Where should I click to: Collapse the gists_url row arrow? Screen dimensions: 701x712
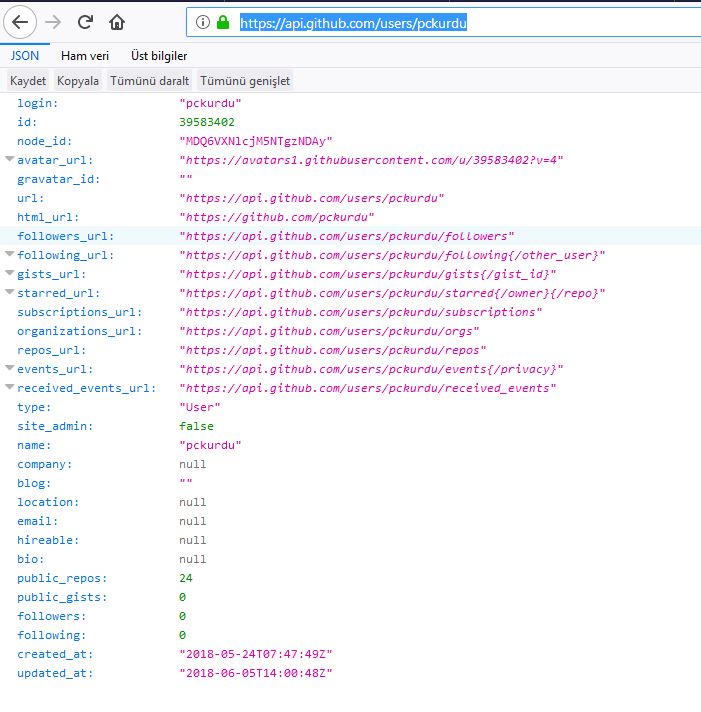click(10, 273)
